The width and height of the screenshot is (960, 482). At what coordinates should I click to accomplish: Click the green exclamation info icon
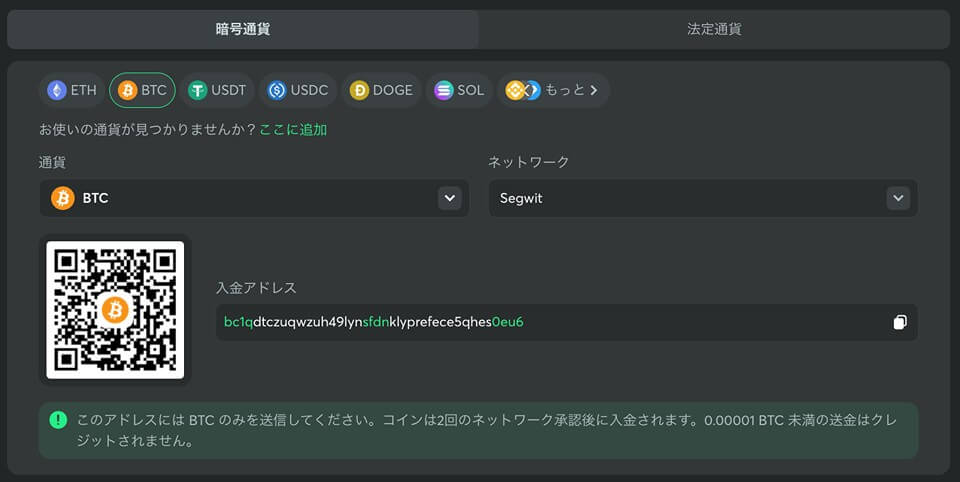click(58, 420)
